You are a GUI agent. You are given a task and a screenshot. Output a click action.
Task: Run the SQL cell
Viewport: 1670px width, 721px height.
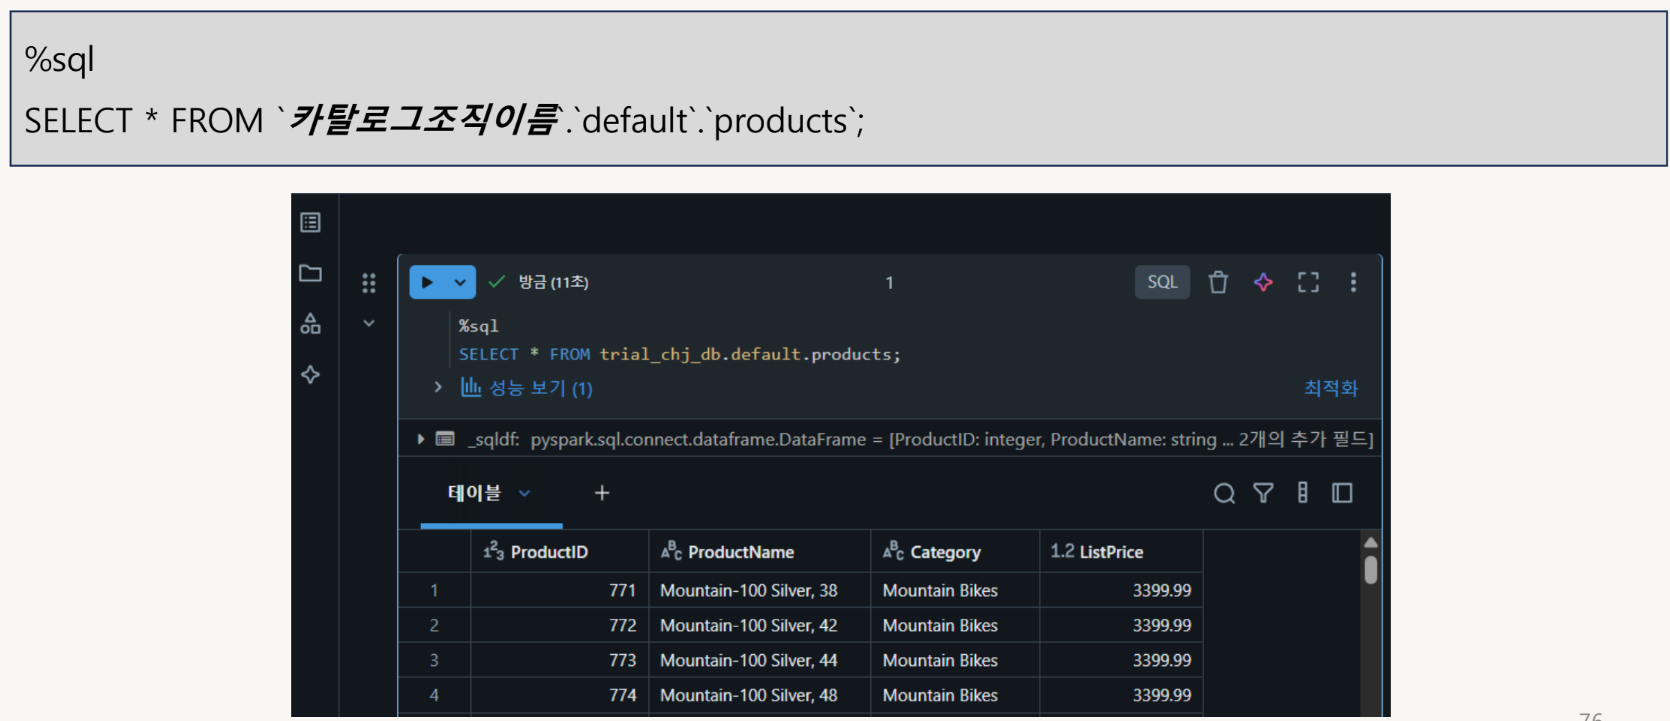[x=428, y=283]
